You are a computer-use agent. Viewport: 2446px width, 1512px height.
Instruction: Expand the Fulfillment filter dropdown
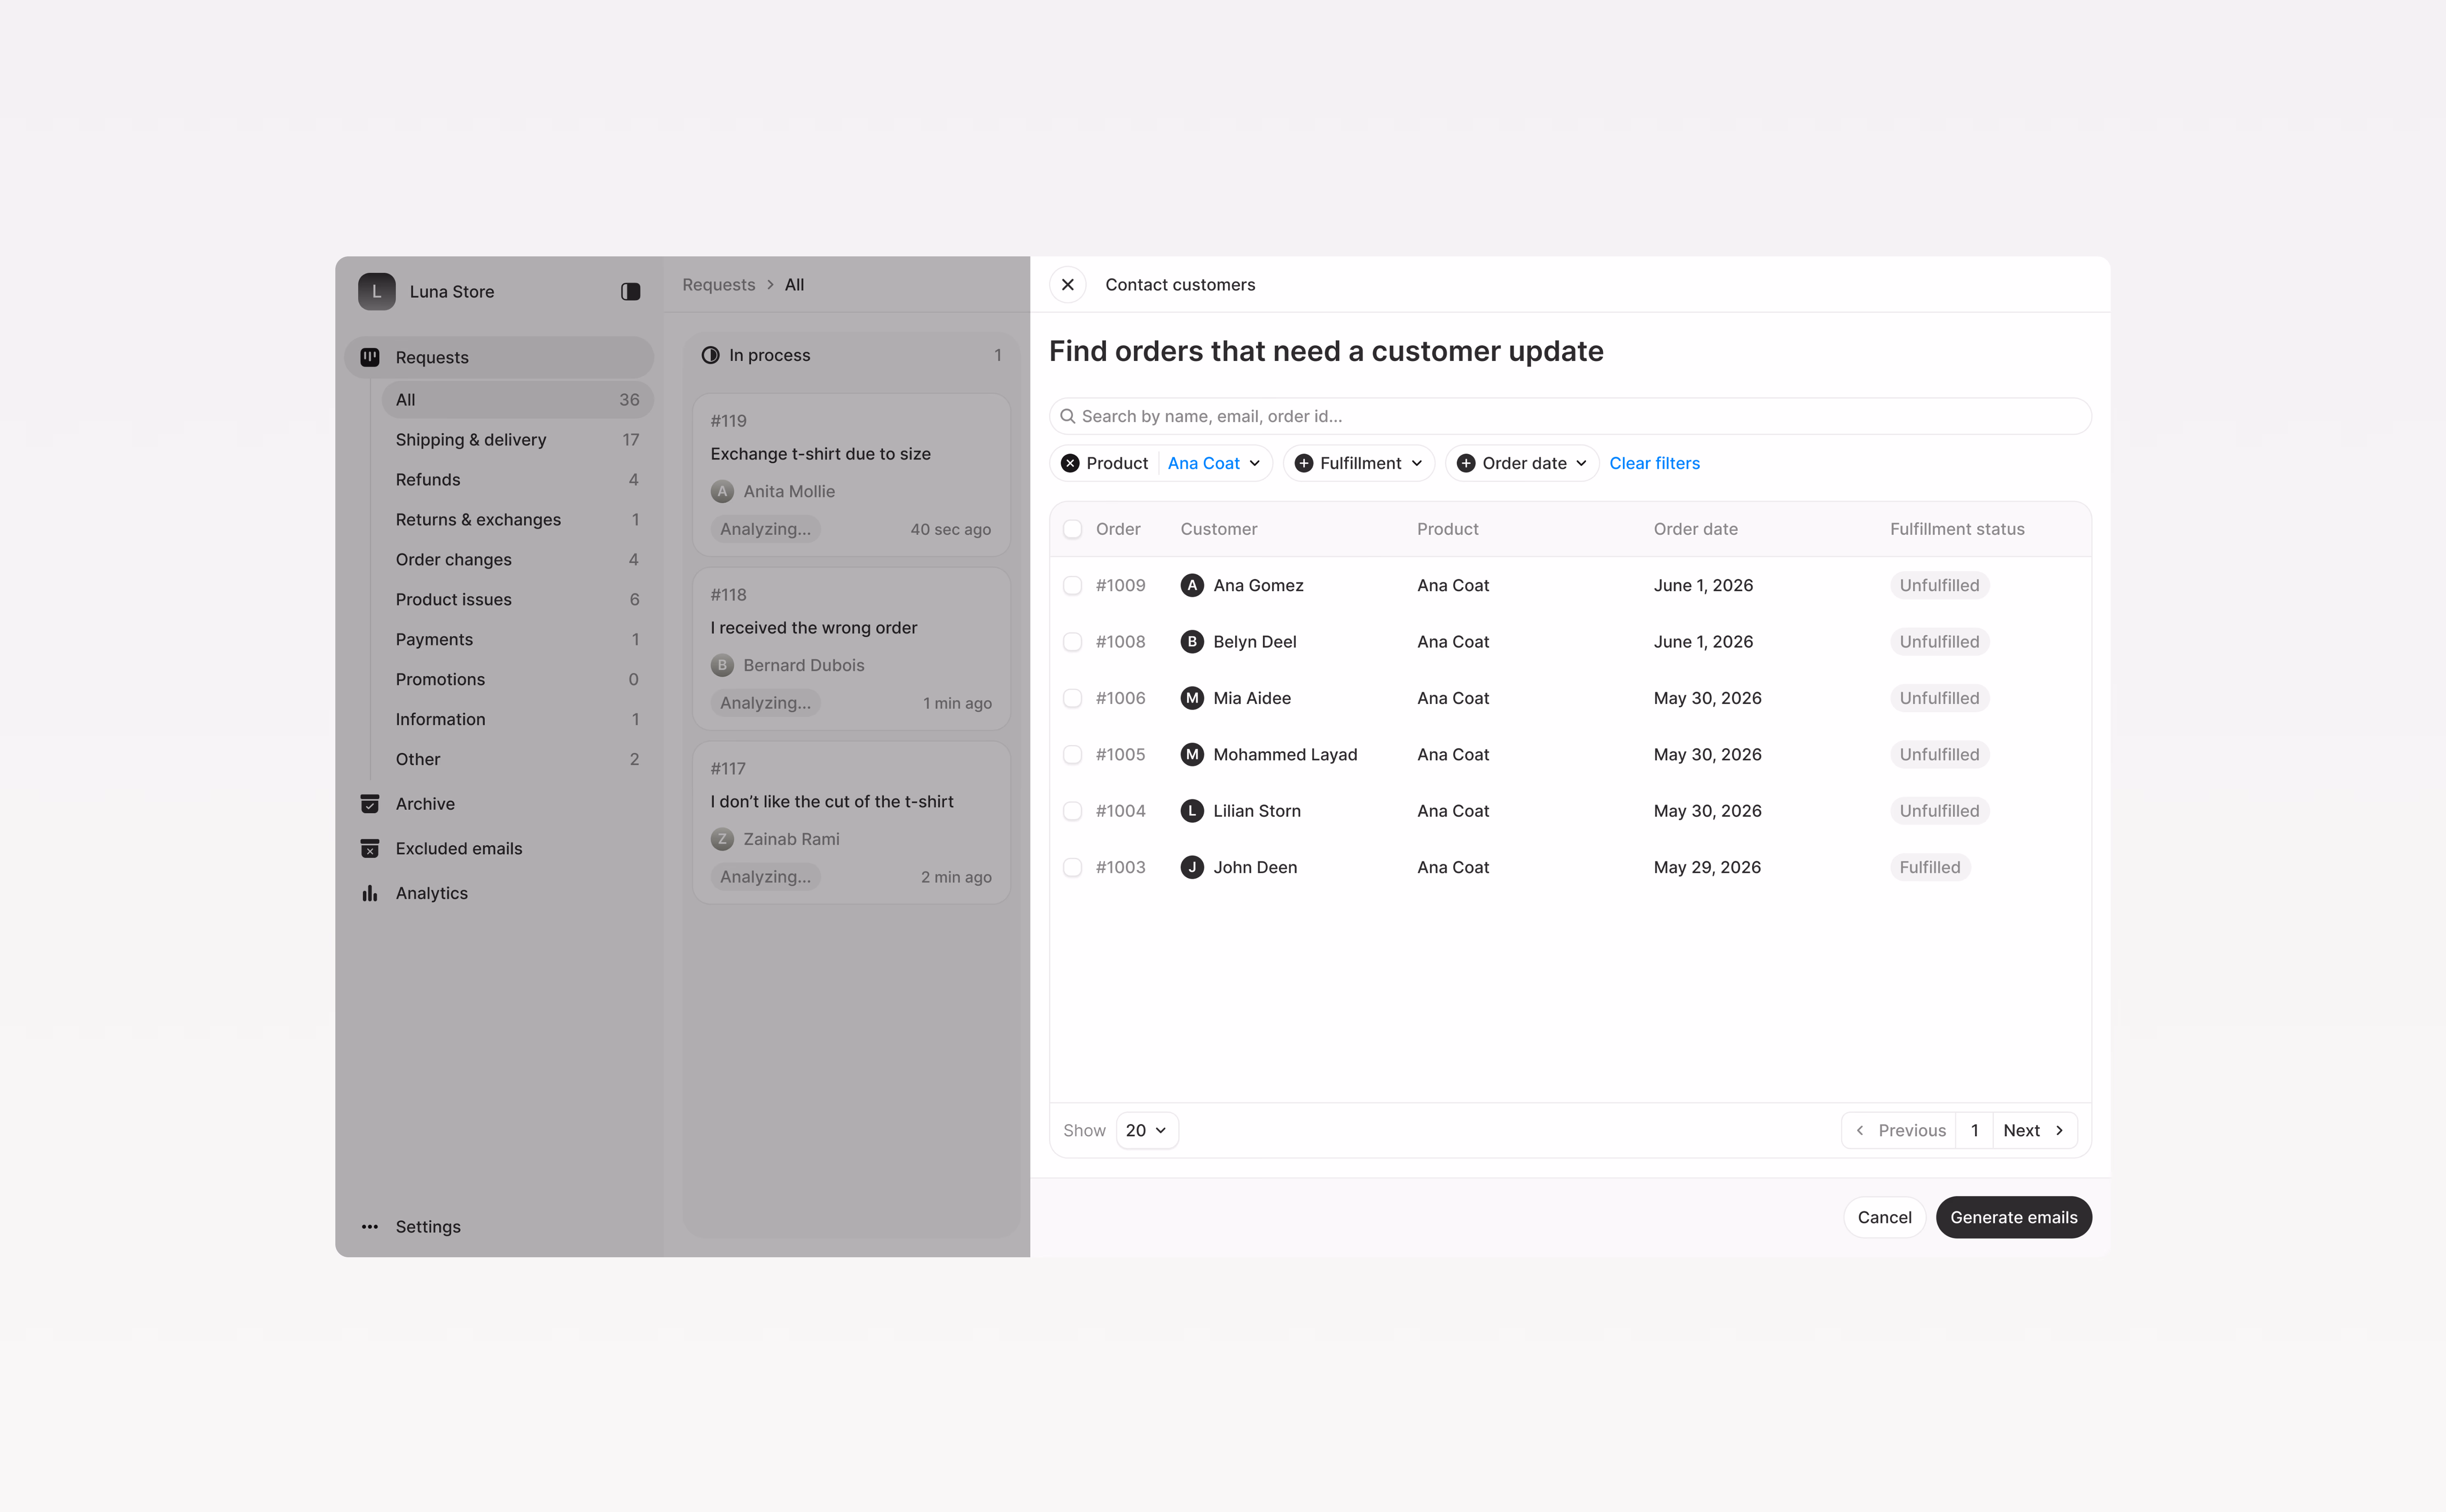click(1358, 463)
